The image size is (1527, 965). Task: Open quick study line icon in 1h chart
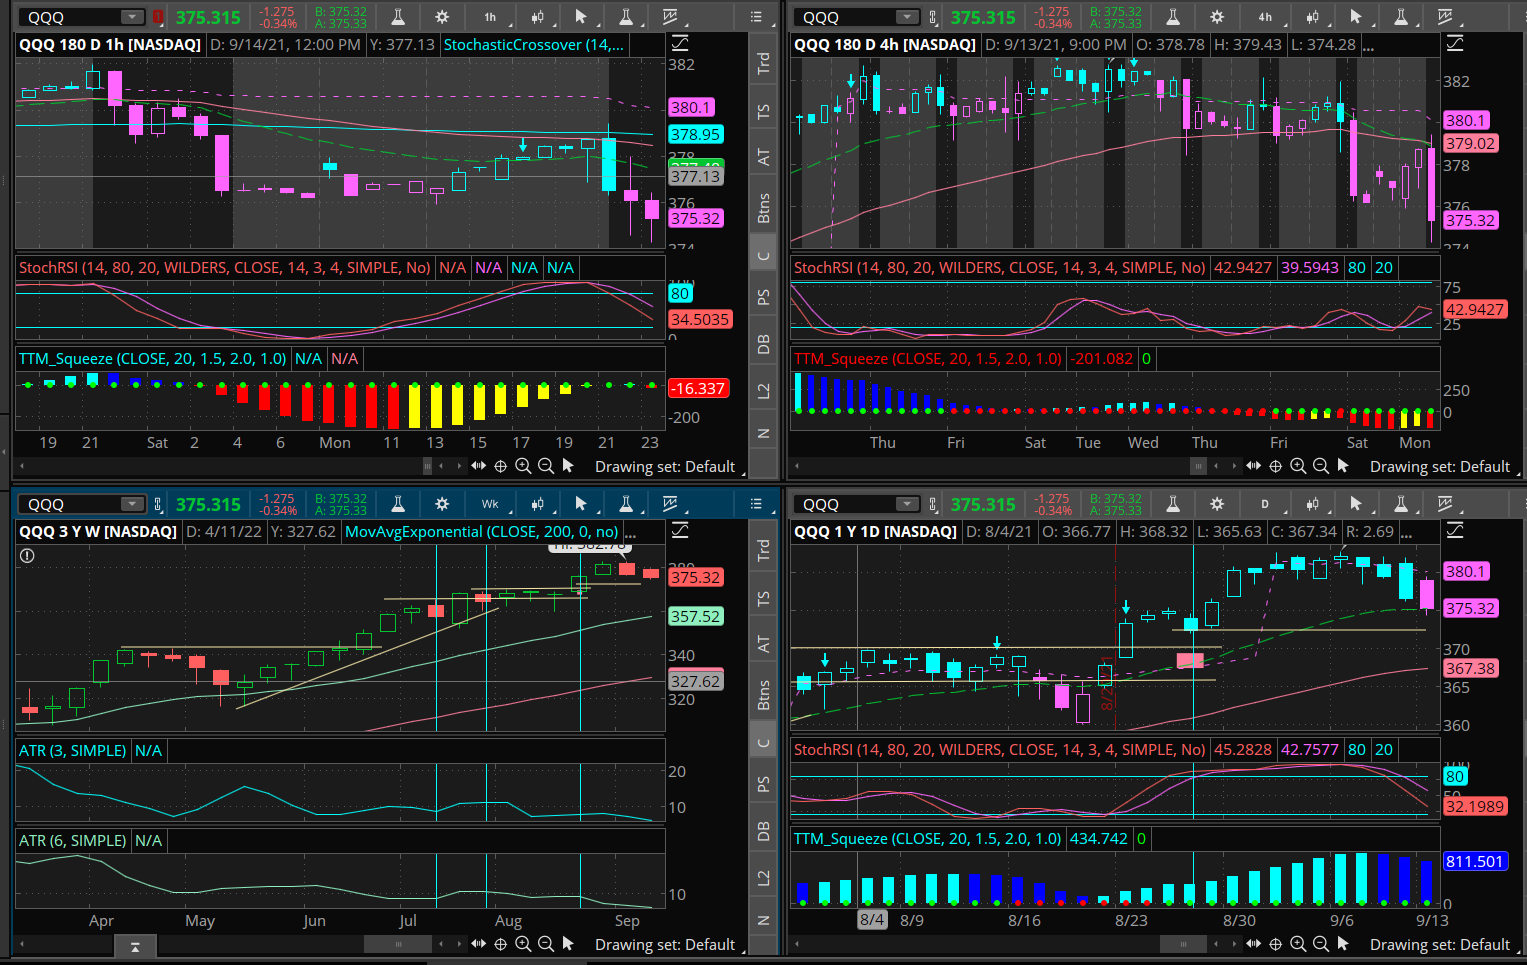click(670, 17)
